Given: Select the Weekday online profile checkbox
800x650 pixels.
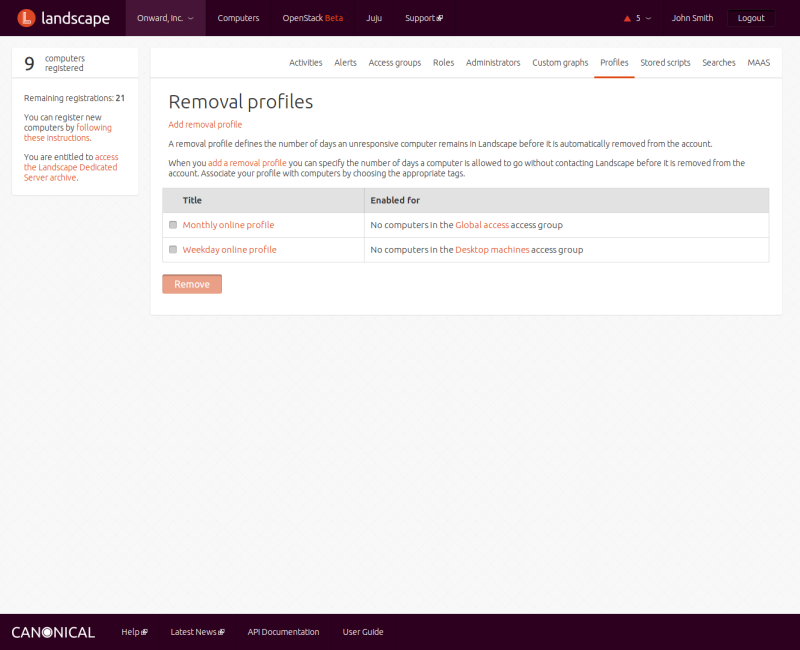Looking at the screenshot, I should [173, 250].
